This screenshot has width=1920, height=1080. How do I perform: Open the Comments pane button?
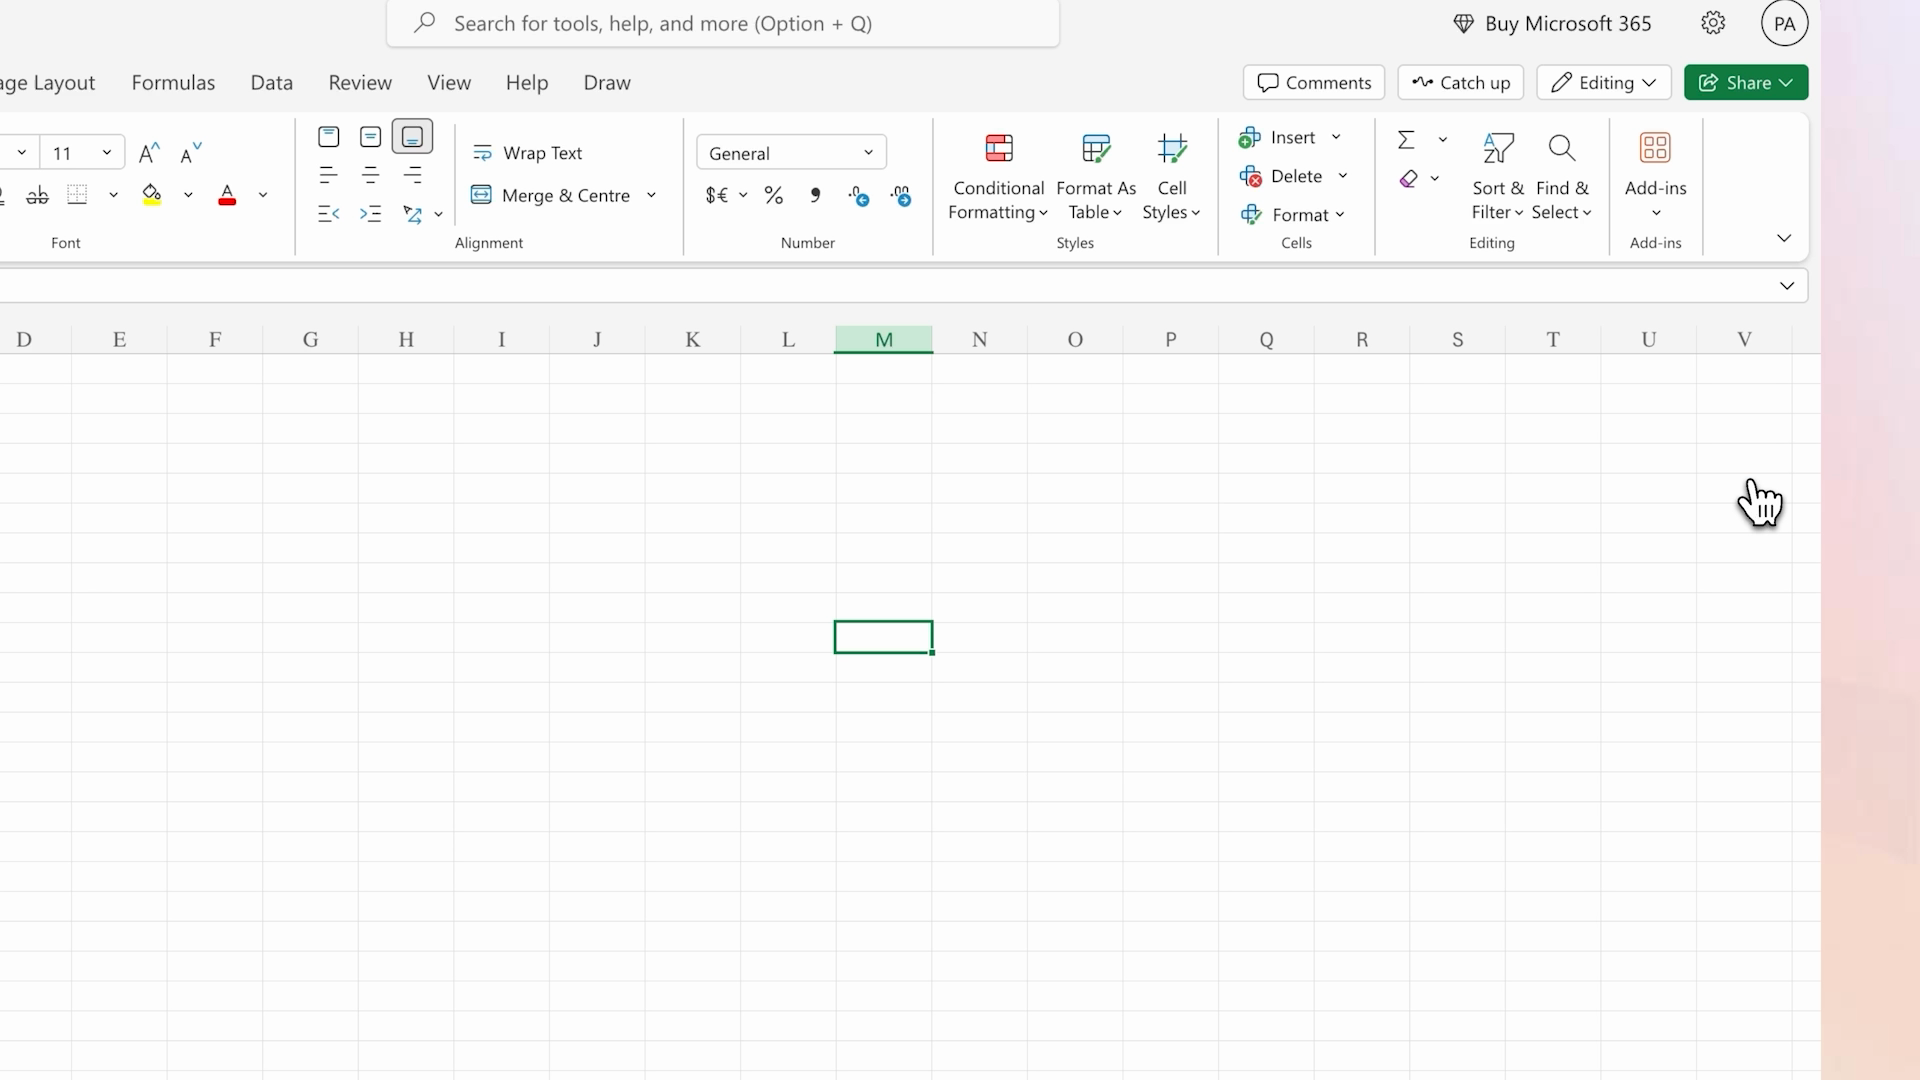tap(1313, 83)
